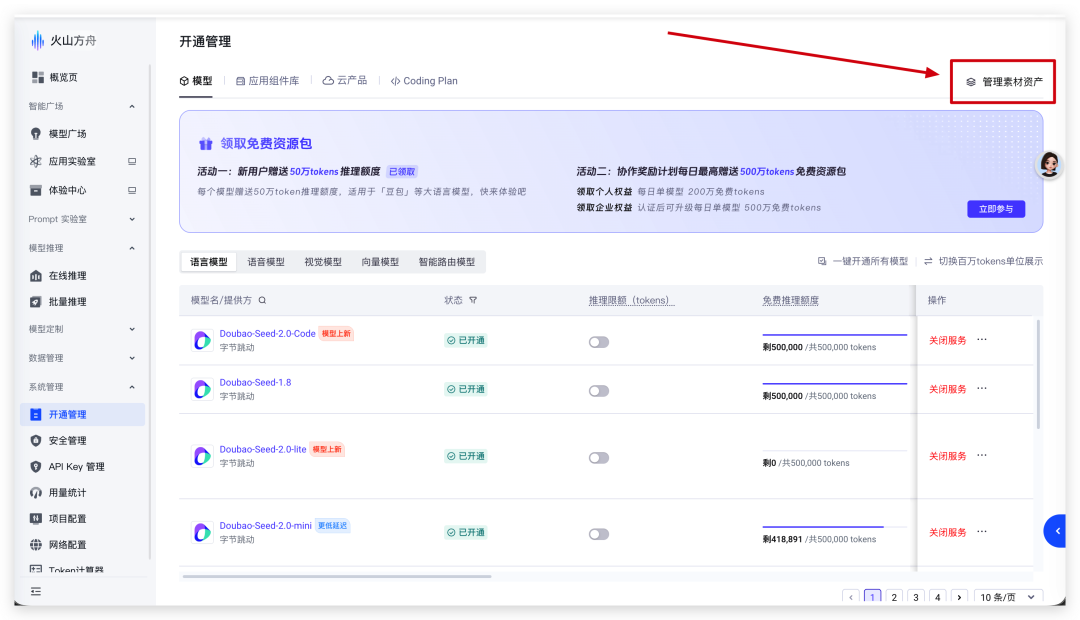The image size is (1080, 620).
Task: Click the 管理素材资产 button
Action: point(1004,82)
